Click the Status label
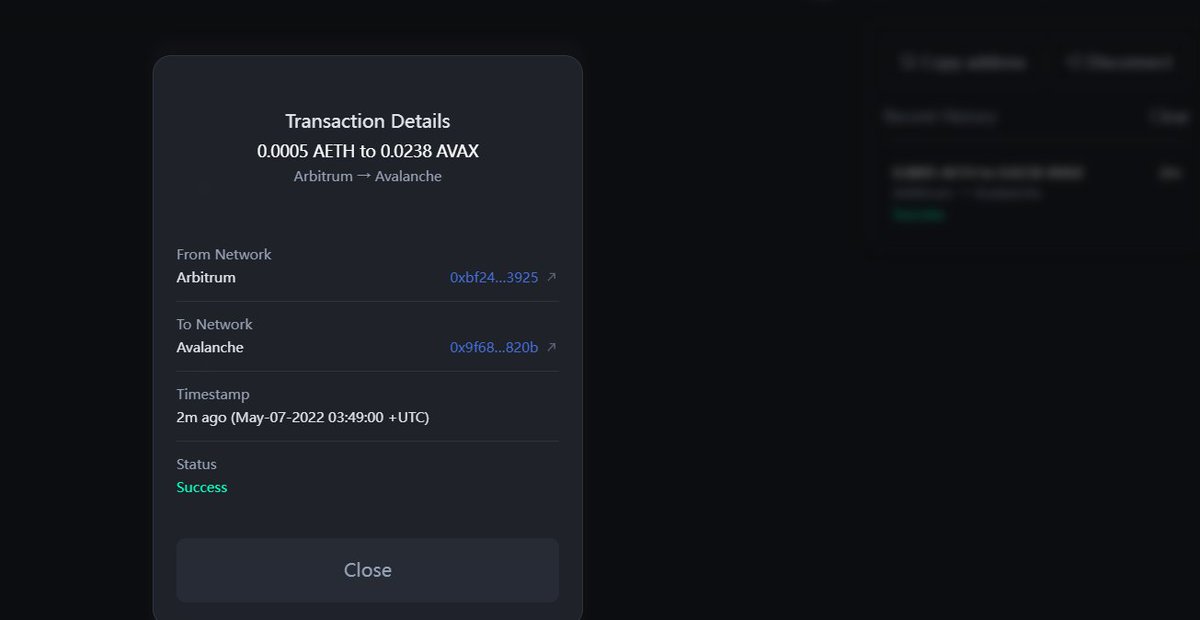Viewport: 1200px width, 620px height. pyautogui.click(x=197, y=464)
